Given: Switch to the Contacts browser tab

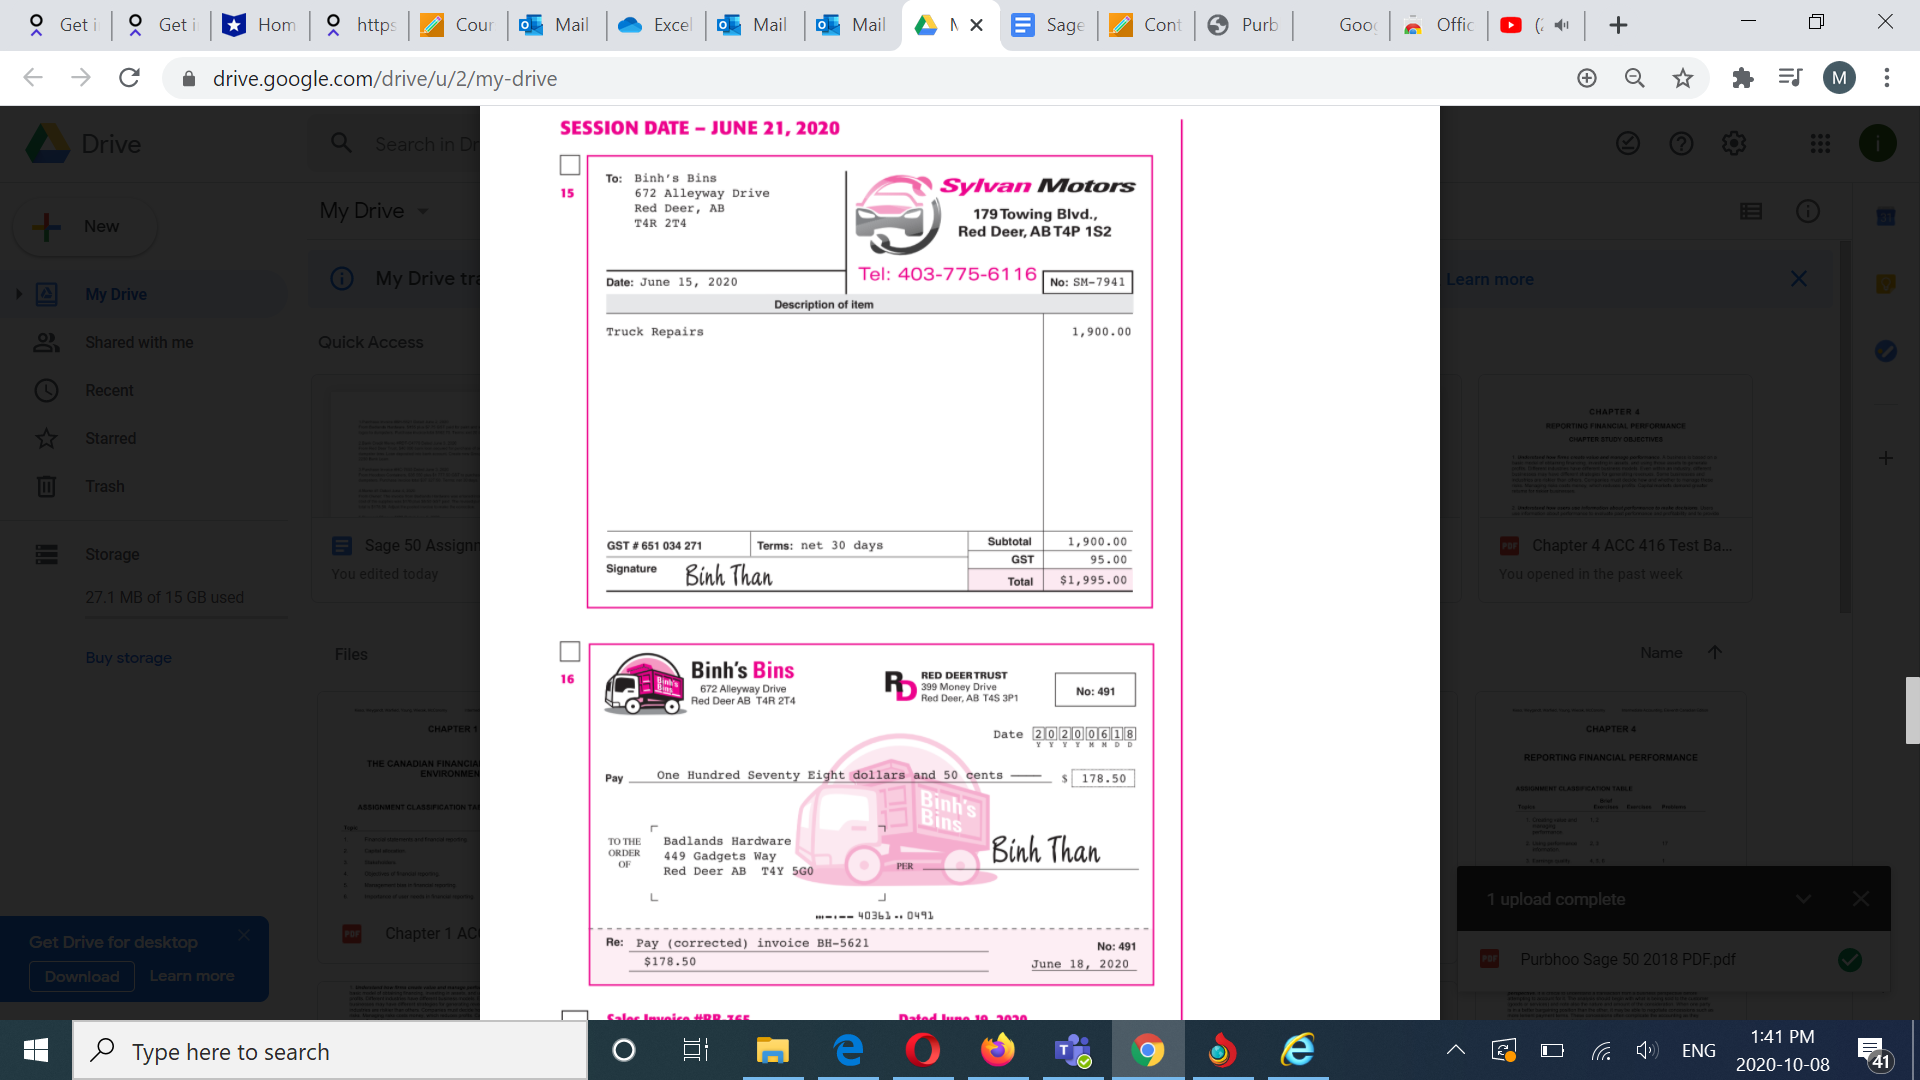Looking at the screenshot, I should 1145,25.
